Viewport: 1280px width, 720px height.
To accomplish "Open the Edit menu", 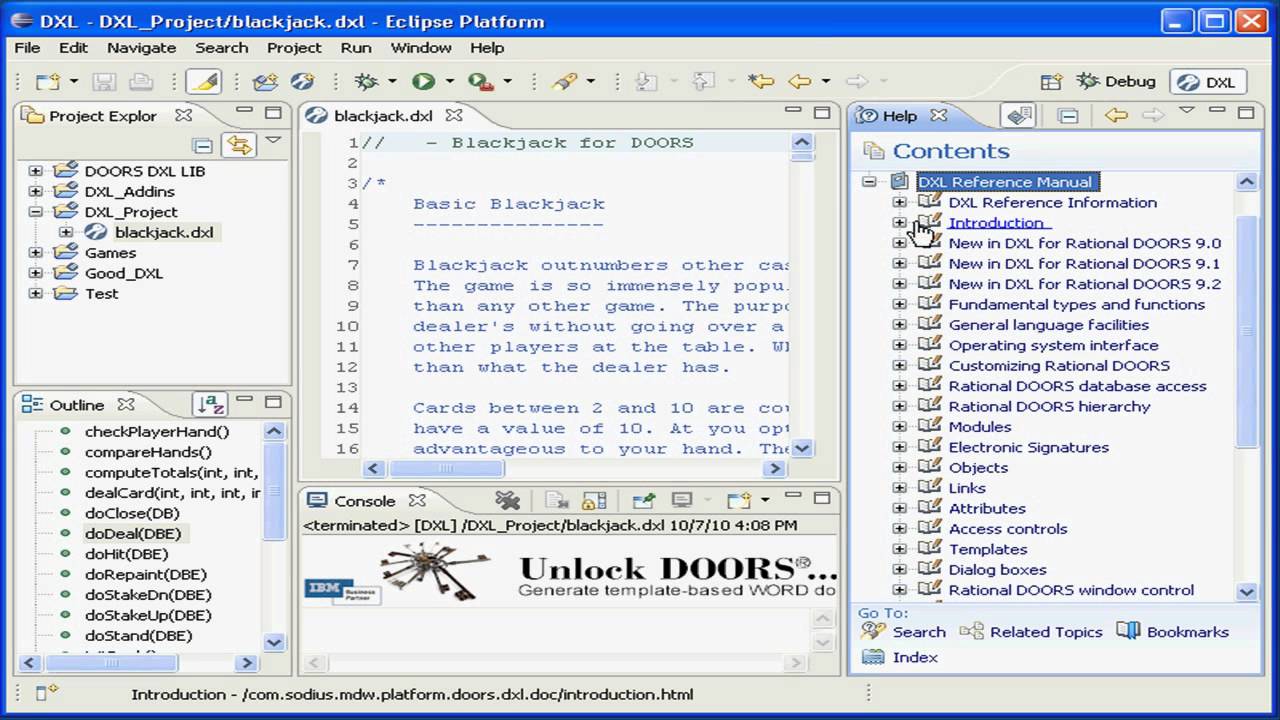I will tap(73, 47).
